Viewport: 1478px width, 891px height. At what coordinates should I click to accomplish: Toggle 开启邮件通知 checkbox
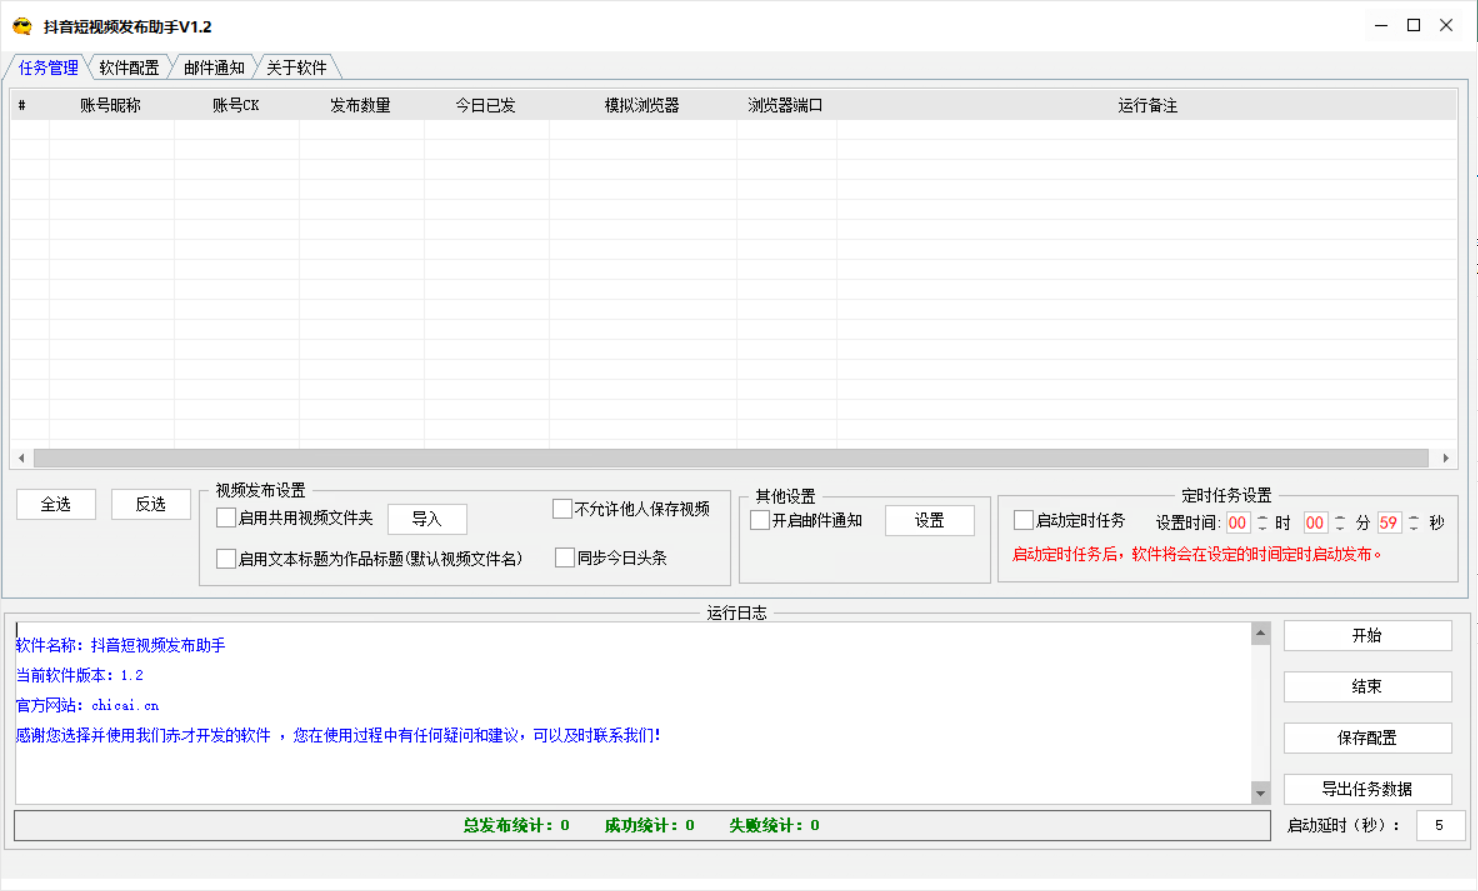click(x=760, y=520)
